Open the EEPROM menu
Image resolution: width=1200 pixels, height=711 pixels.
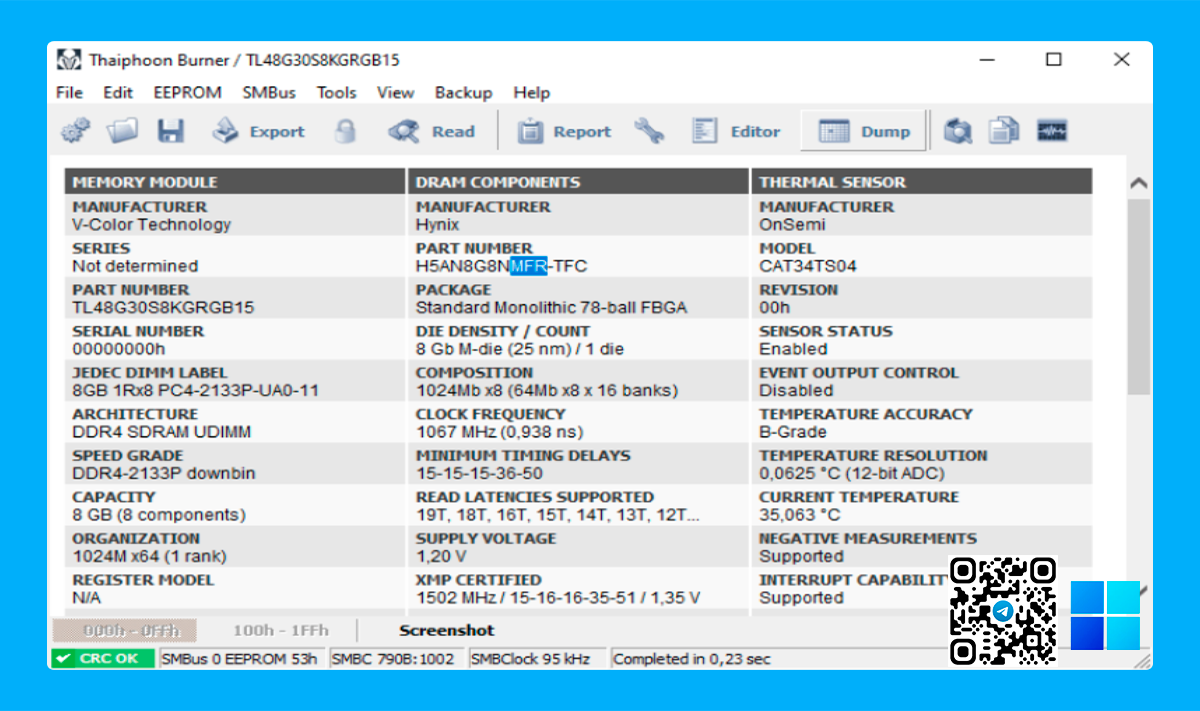pos(187,92)
